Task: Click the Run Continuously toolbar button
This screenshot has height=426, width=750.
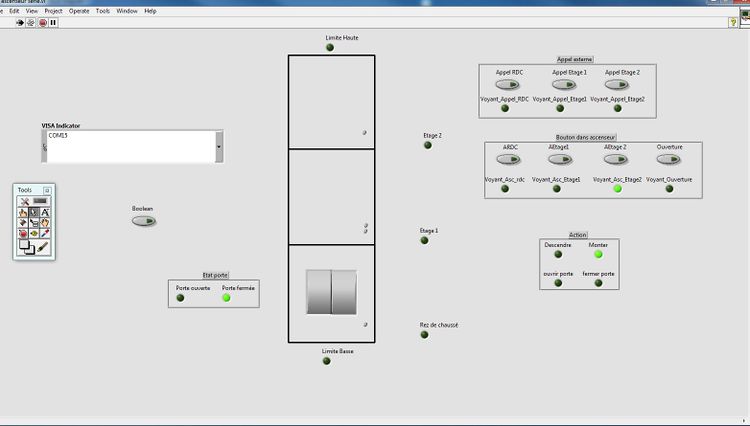Action: [x=30, y=21]
